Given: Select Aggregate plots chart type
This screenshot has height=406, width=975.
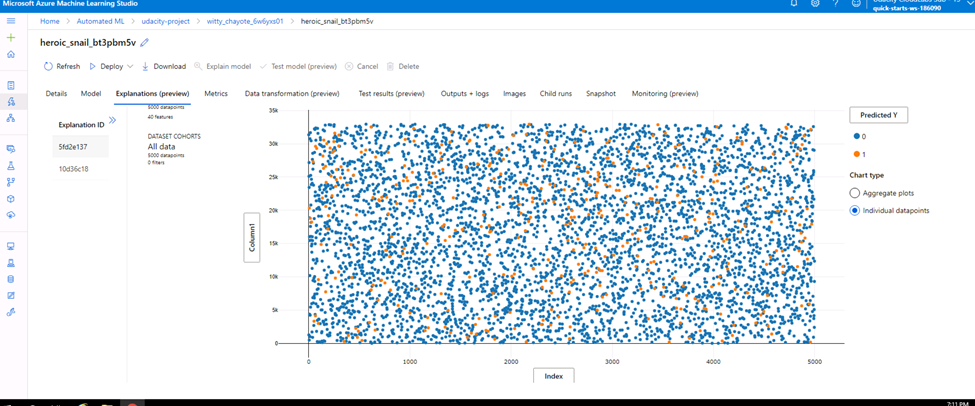Looking at the screenshot, I should click(854, 193).
